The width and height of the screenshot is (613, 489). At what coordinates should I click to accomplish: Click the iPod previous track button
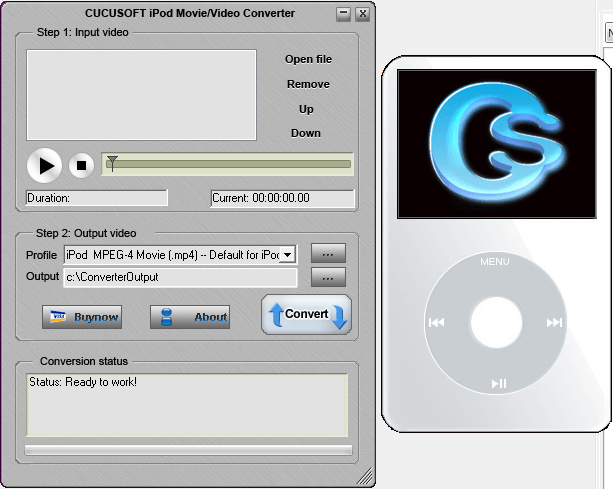pos(436,322)
